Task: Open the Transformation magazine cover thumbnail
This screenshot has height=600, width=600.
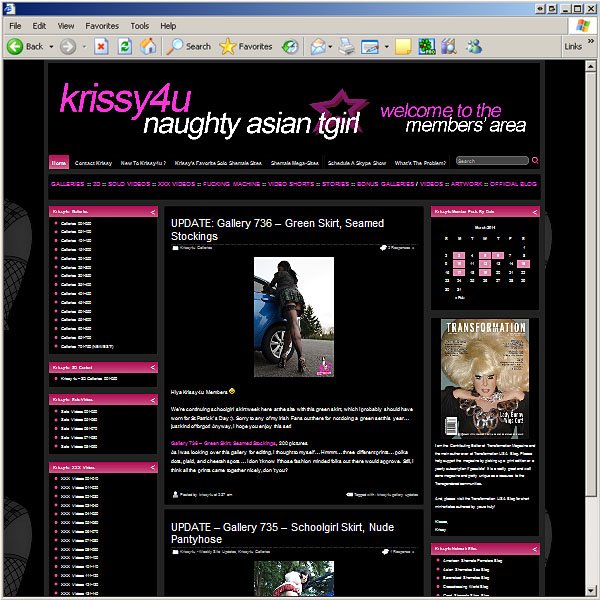Action: (x=485, y=367)
